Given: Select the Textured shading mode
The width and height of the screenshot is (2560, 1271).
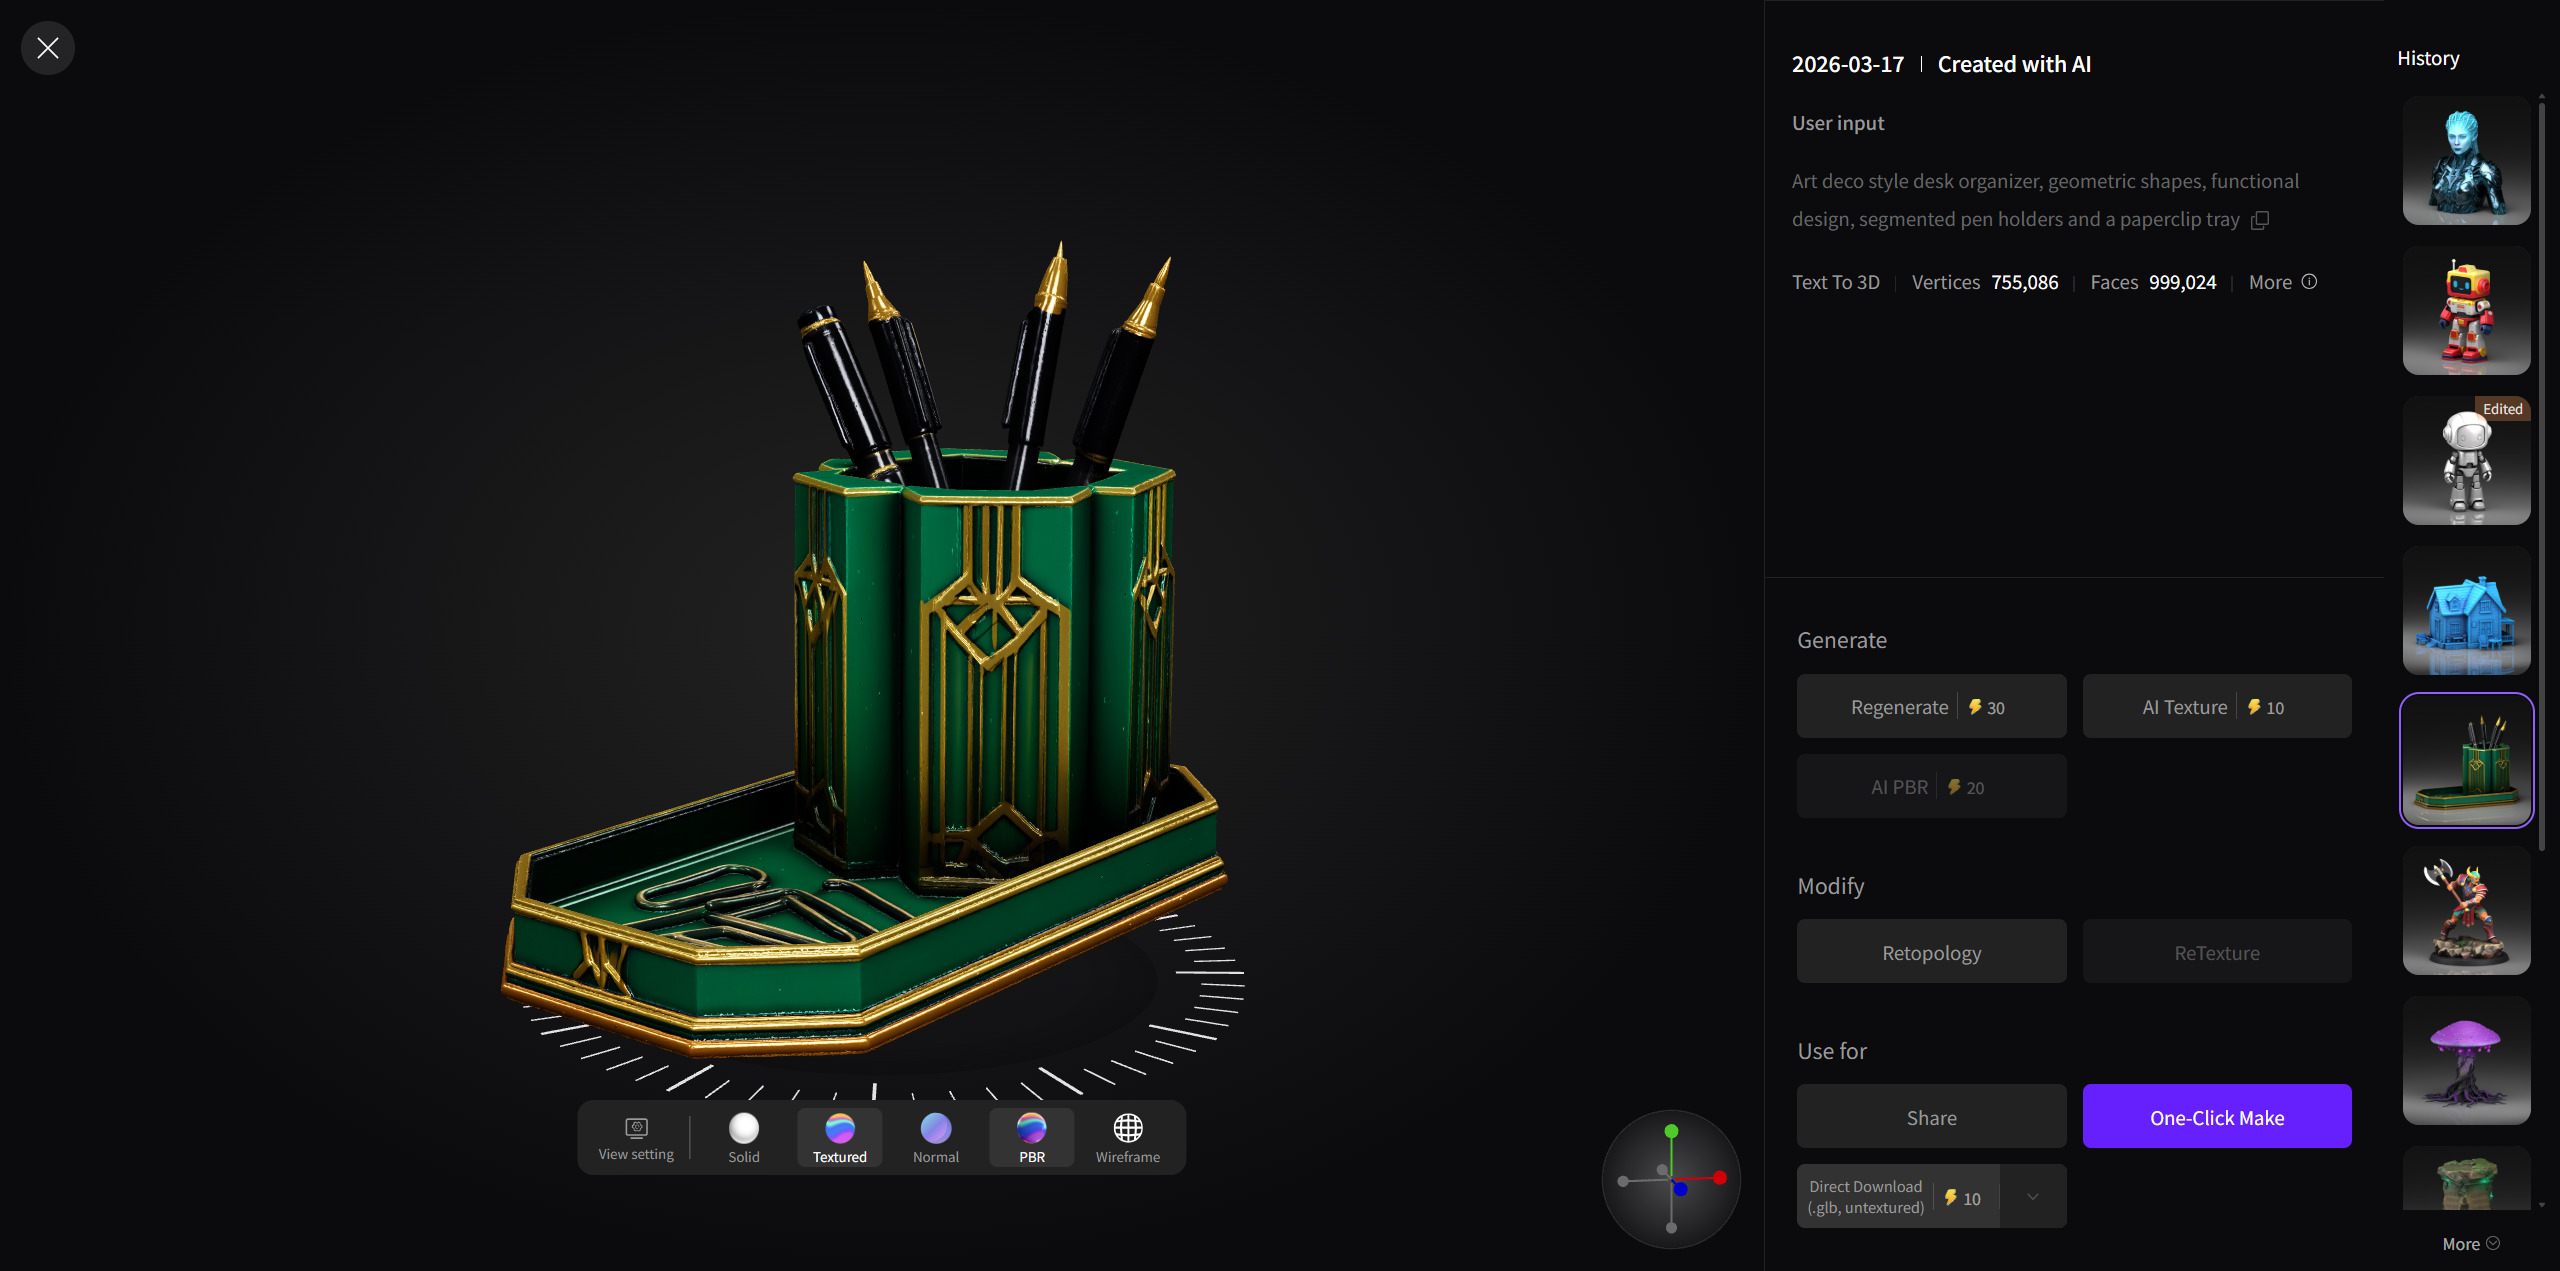Looking at the screenshot, I should pyautogui.click(x=838, y=1137).
